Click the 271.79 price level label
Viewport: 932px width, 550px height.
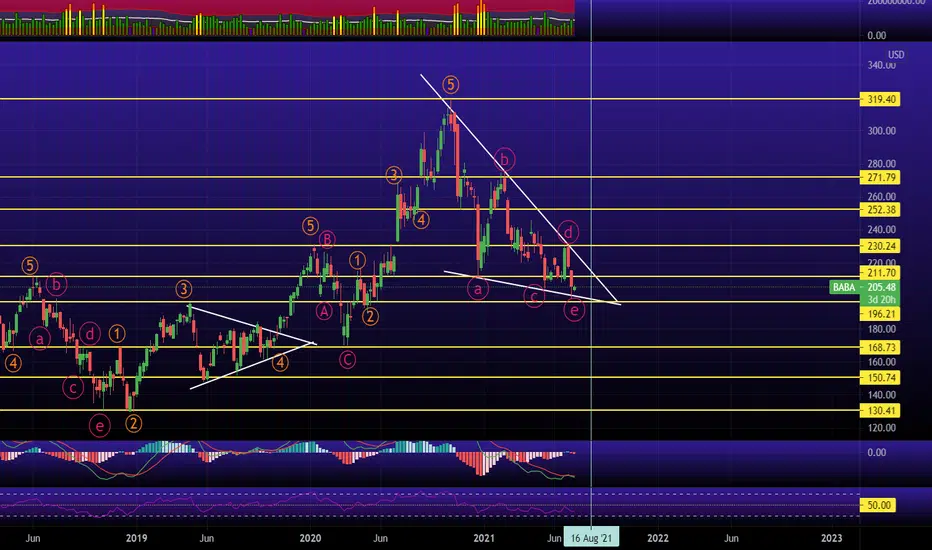pos(880,177)
